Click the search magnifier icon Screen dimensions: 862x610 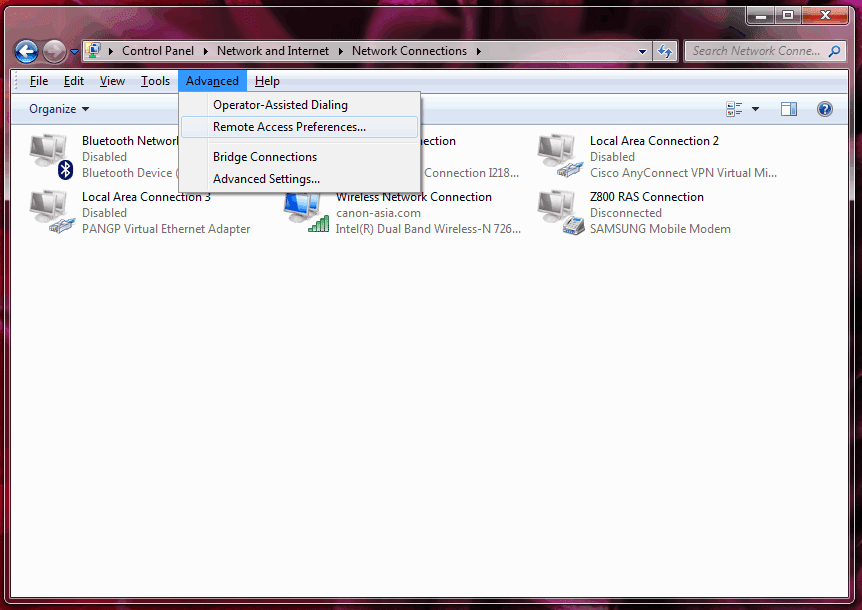pos(835,51)
